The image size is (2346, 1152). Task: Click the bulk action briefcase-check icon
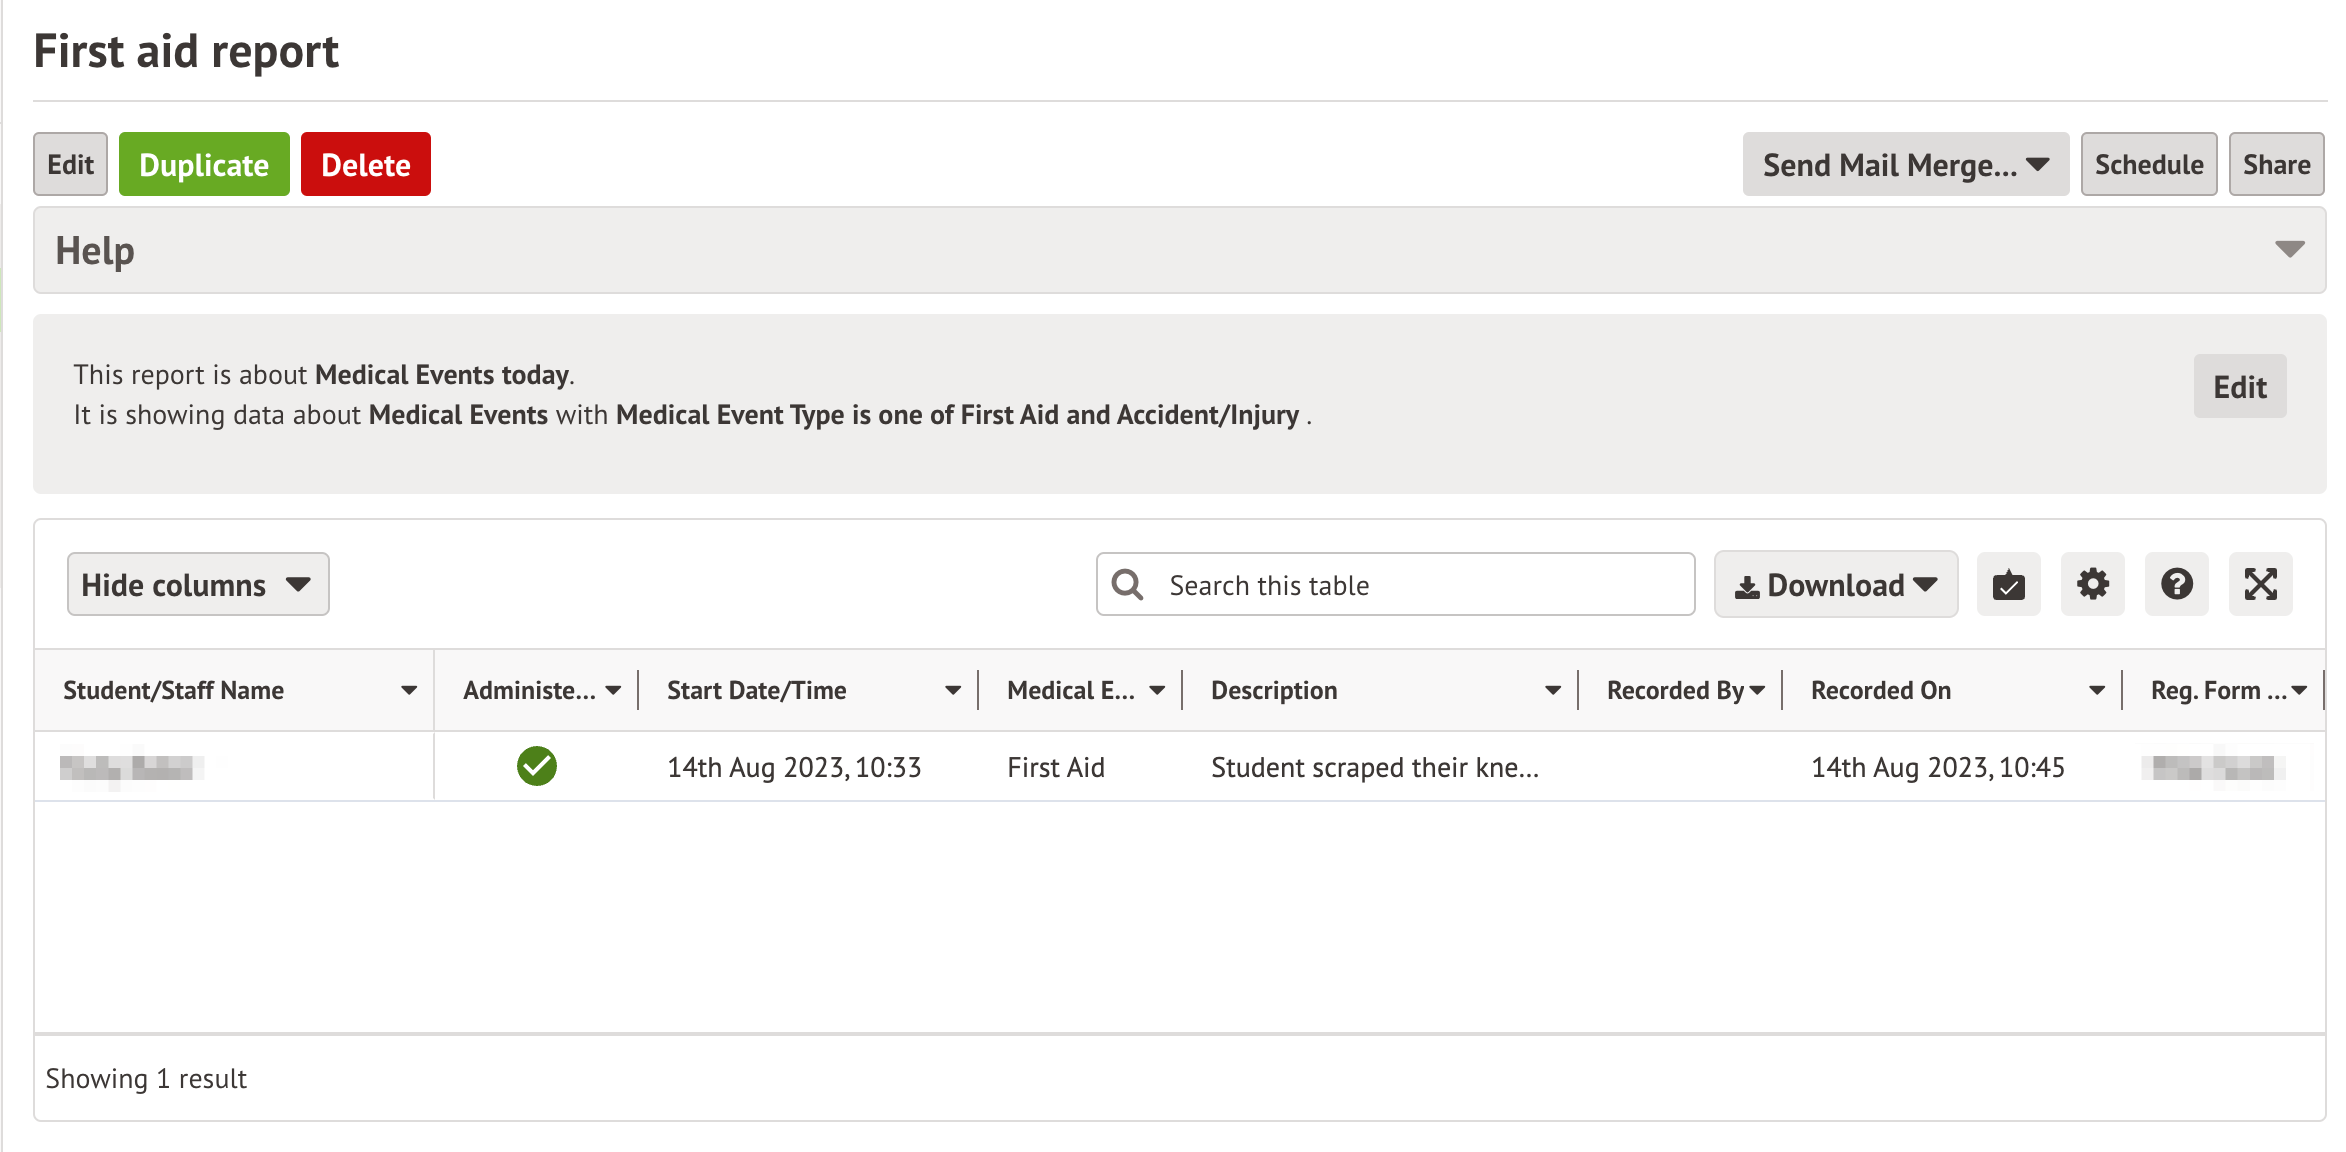[x=2008, y=584]
